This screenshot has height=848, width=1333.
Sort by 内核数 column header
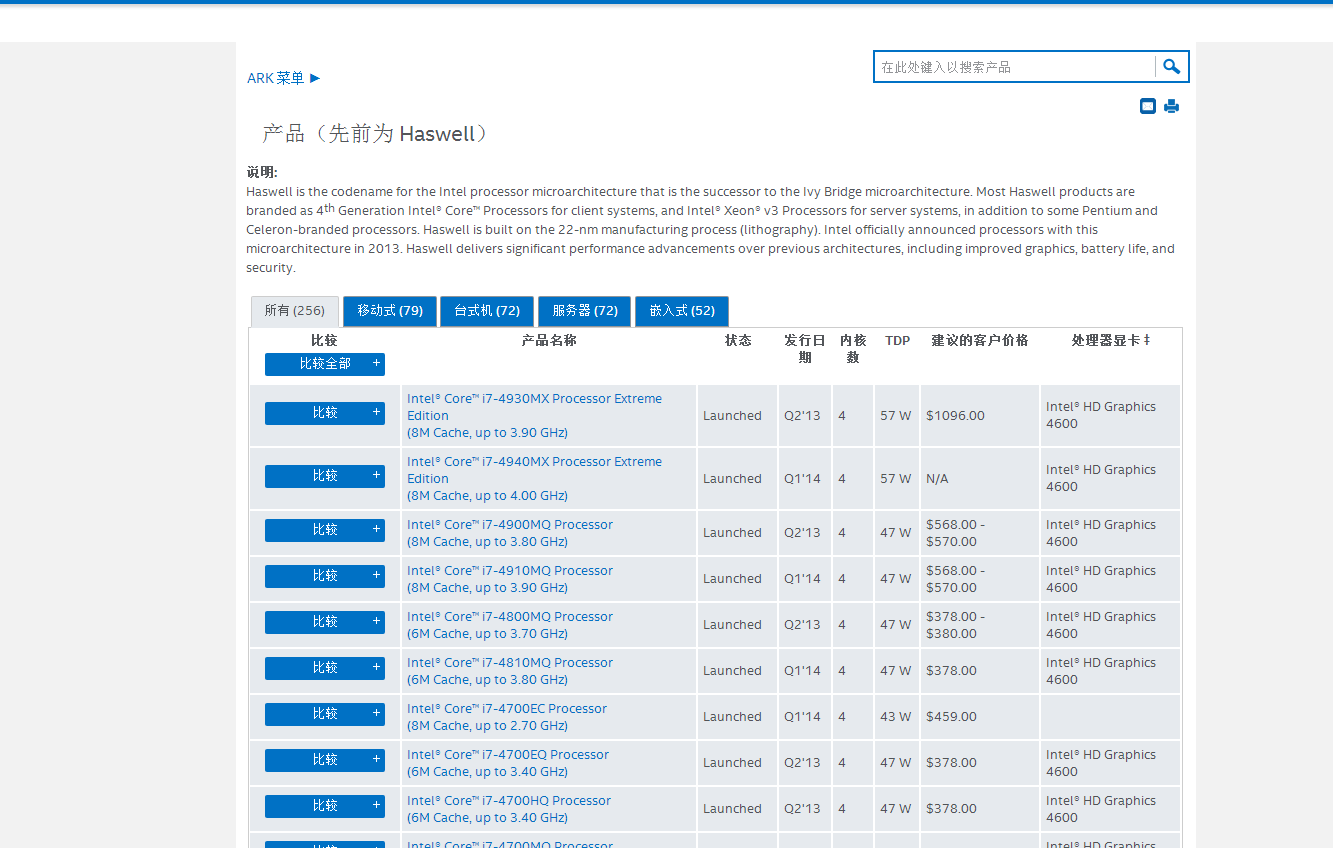click(x=853, y=349)
